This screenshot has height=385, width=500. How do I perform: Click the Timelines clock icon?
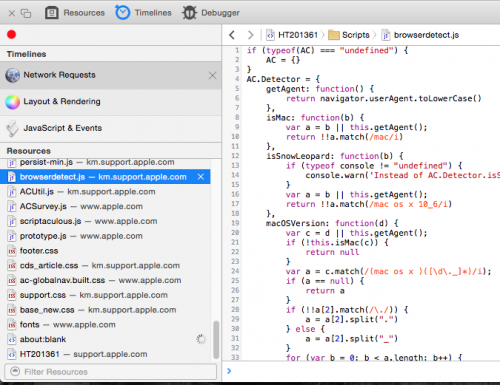123,12
